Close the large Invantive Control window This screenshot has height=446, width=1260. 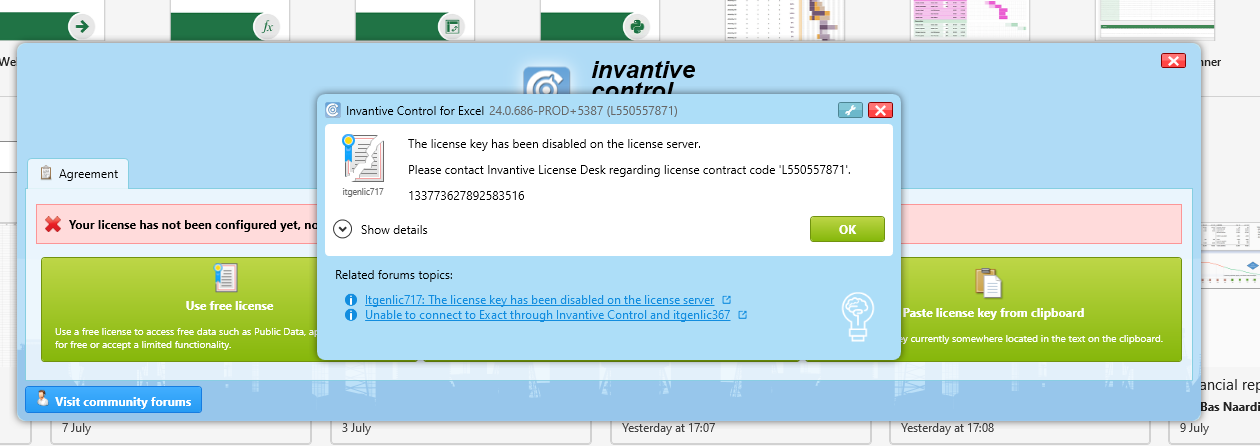click(x=1173, y=61)
